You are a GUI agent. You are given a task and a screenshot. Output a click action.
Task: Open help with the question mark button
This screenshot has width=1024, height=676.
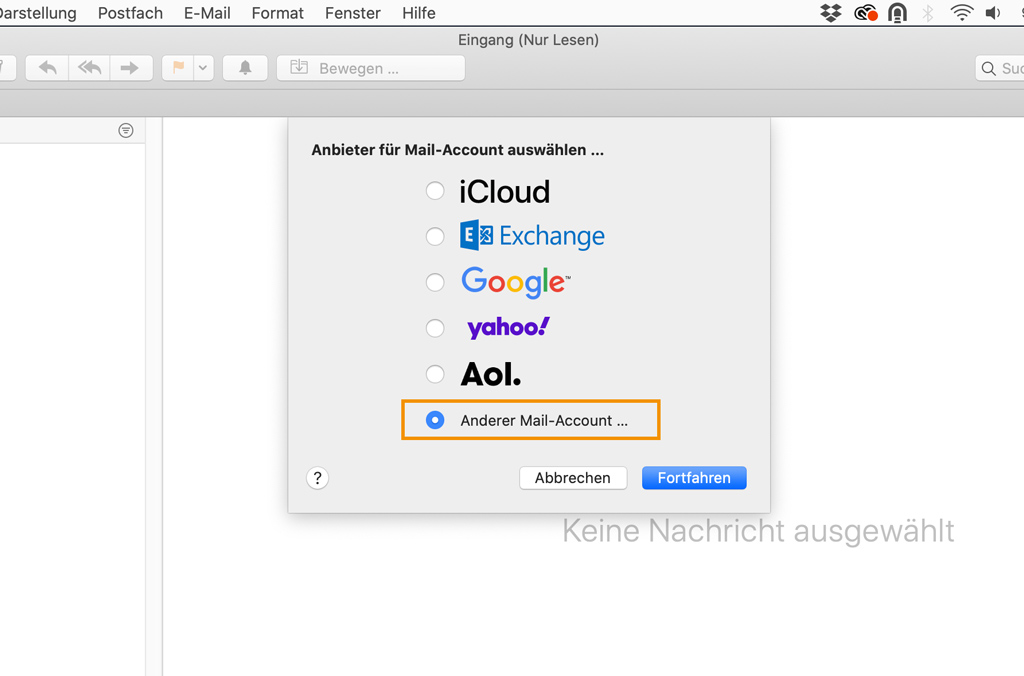(x=317, y=478)
